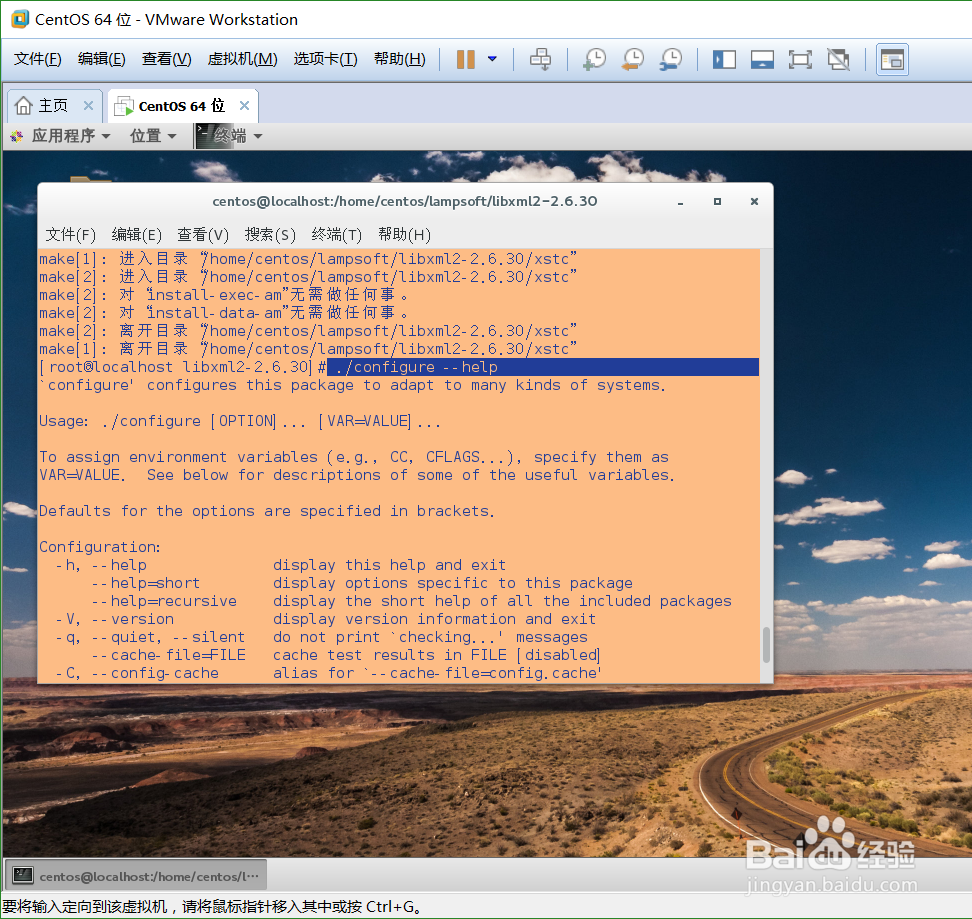Click the console view icon in toolbar
Image resolution: width=972 pixels, height=919 pixels.
coord(892,59)
